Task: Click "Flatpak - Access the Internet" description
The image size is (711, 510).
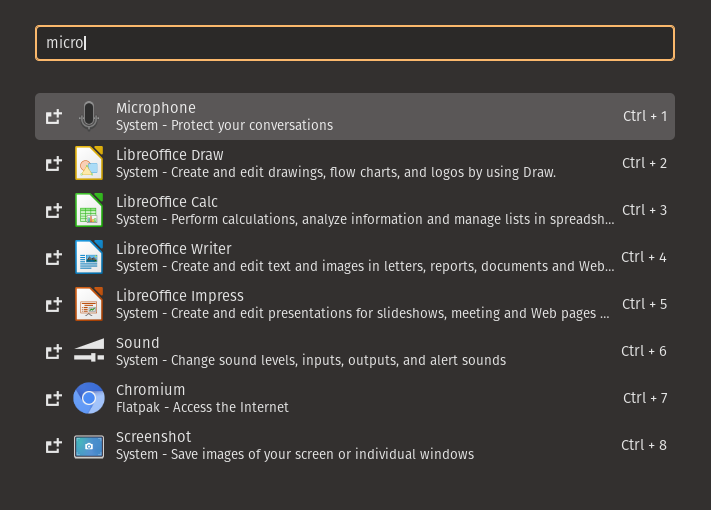Action: 202,407
